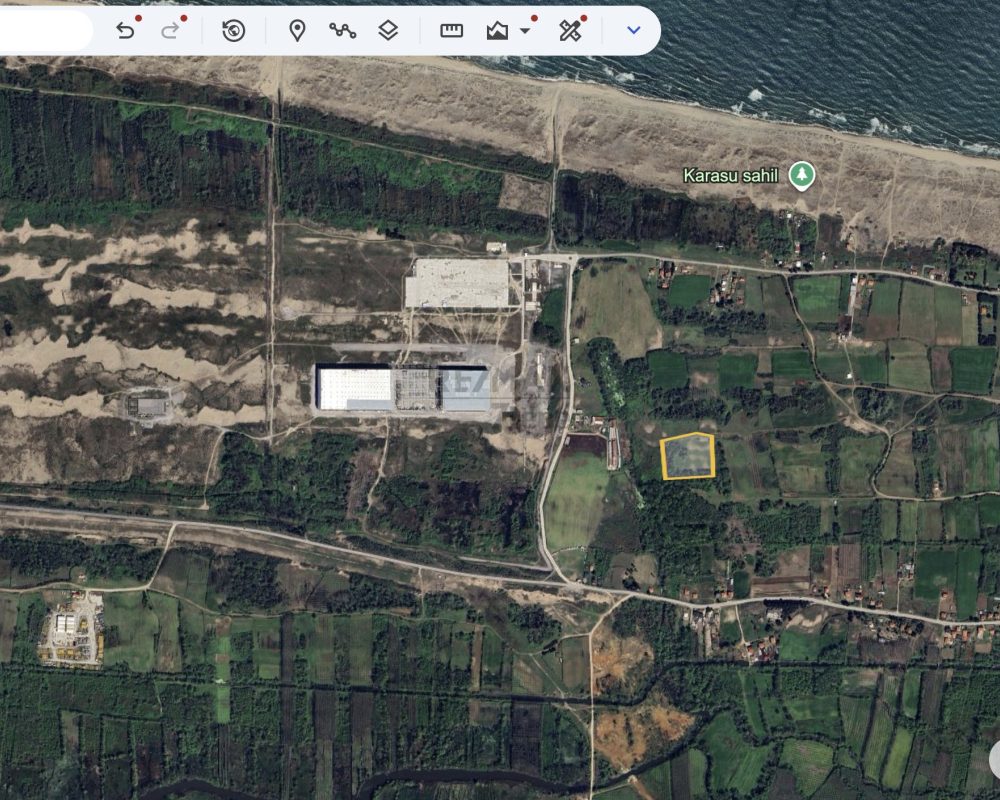Select the Draw path or polygon tool
This screenshot has height=800, width=1000.
[342, 30]
